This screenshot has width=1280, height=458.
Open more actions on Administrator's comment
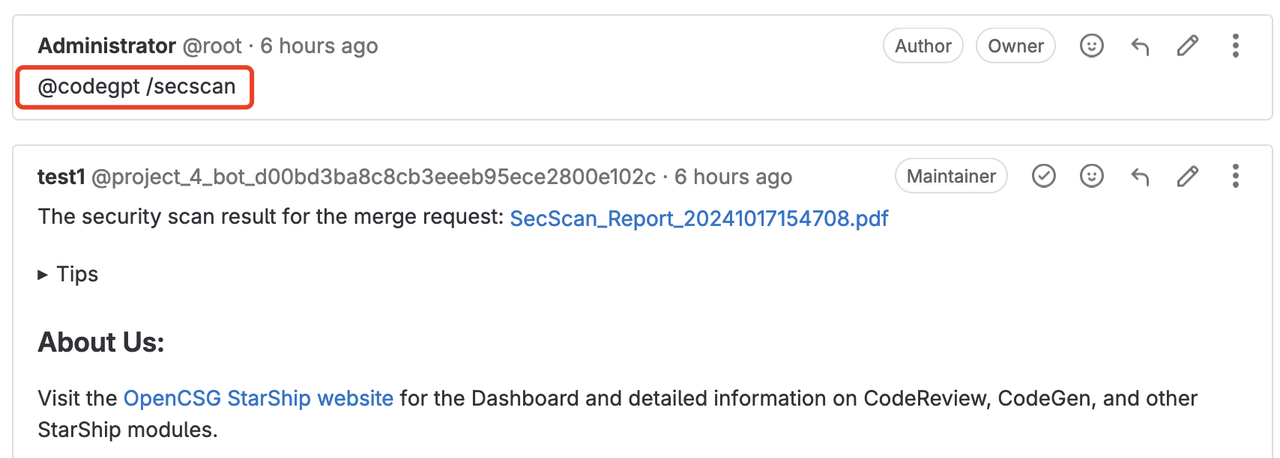pyautogui.click(x=1235, y=46)
